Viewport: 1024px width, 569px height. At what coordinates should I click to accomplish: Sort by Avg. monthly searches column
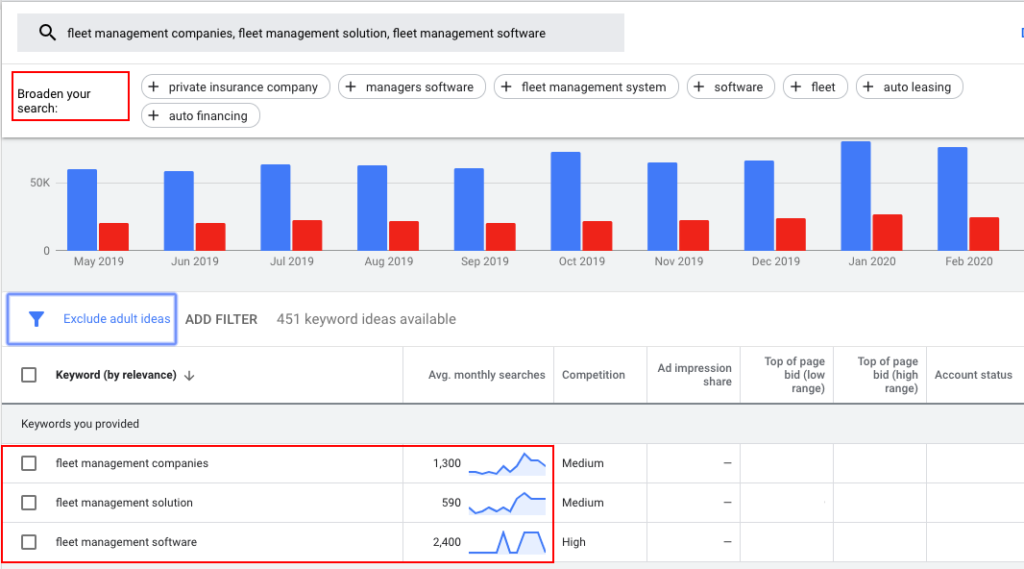click(487, 375)
